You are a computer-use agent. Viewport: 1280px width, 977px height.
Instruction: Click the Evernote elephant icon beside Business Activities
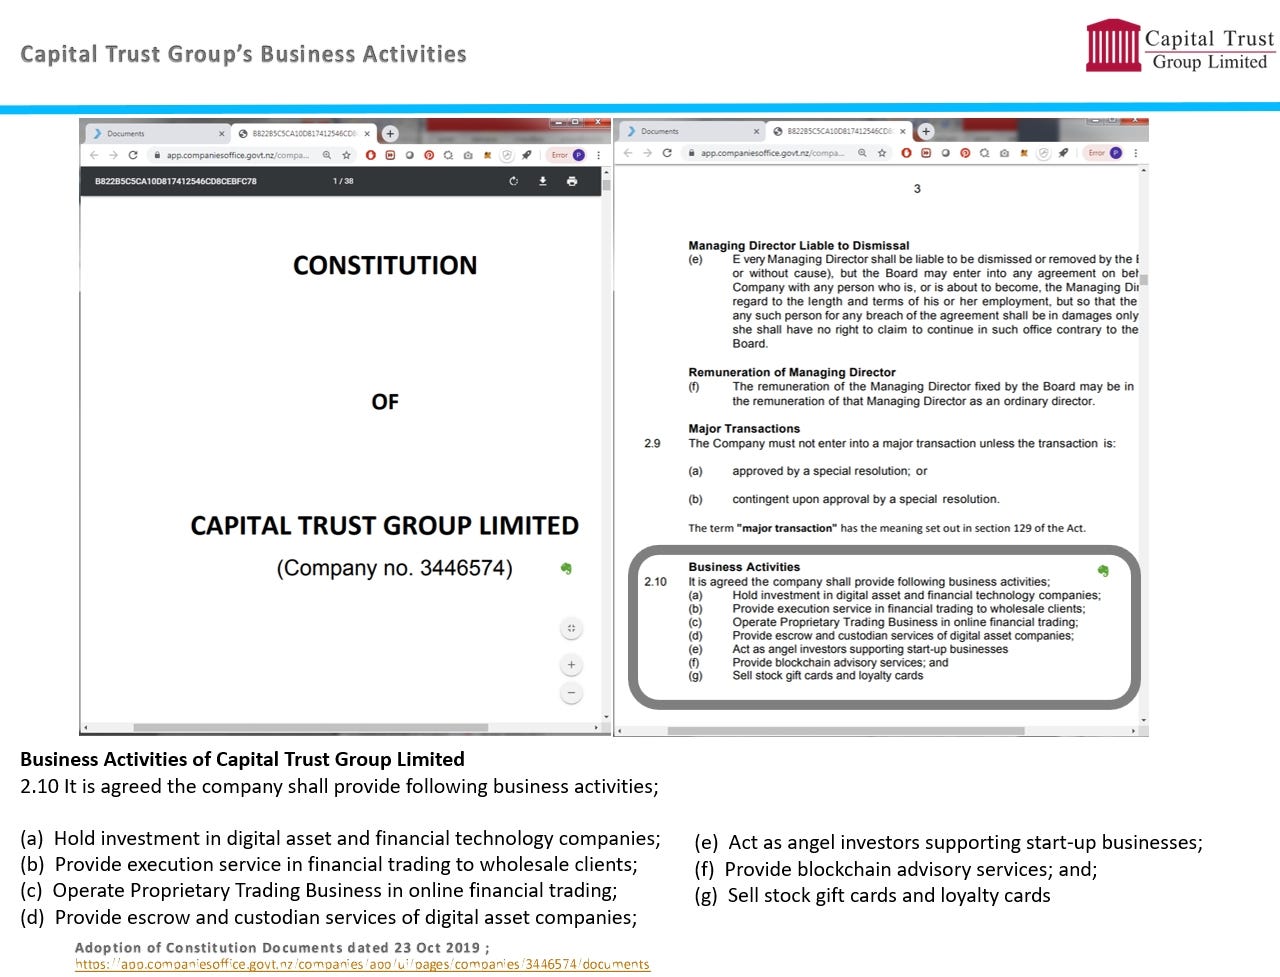tap(1103, 571)
